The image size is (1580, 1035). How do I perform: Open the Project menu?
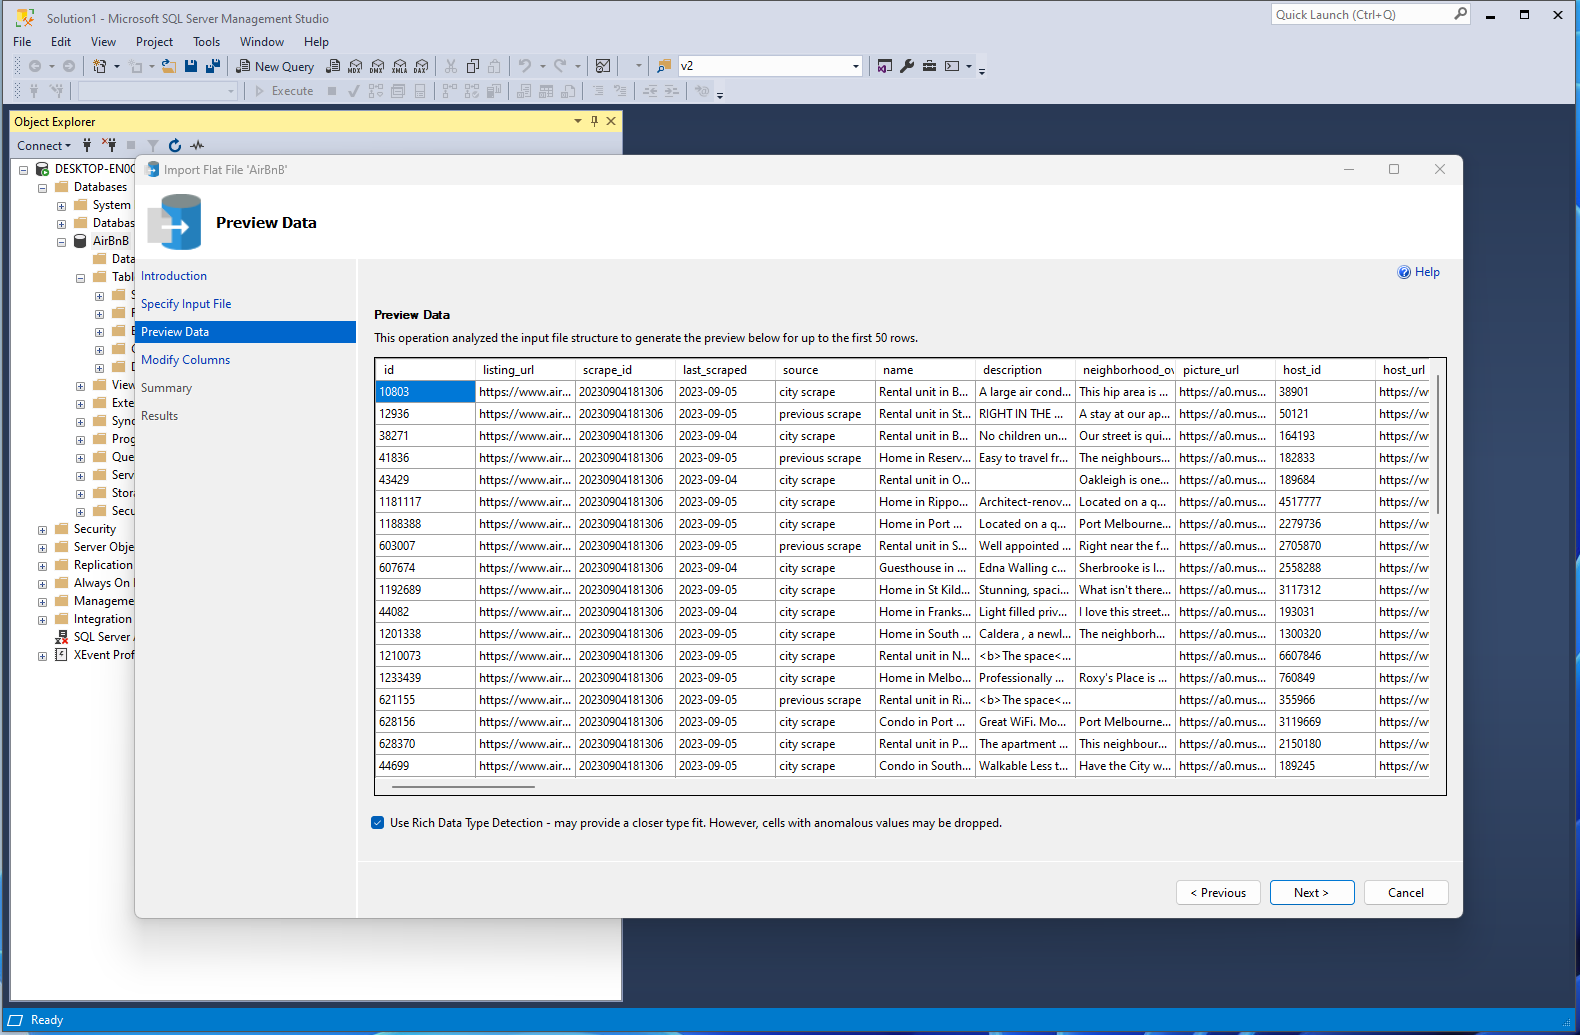(x=154, y=42)
